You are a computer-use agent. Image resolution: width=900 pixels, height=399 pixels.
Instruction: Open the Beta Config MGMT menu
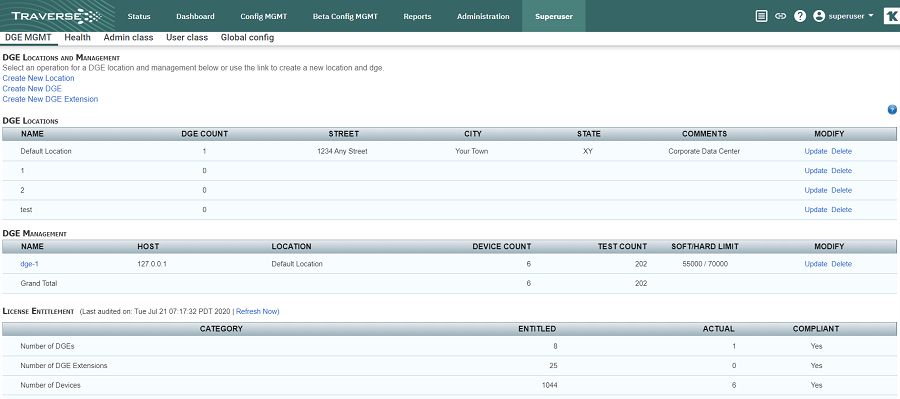(345, 16)
